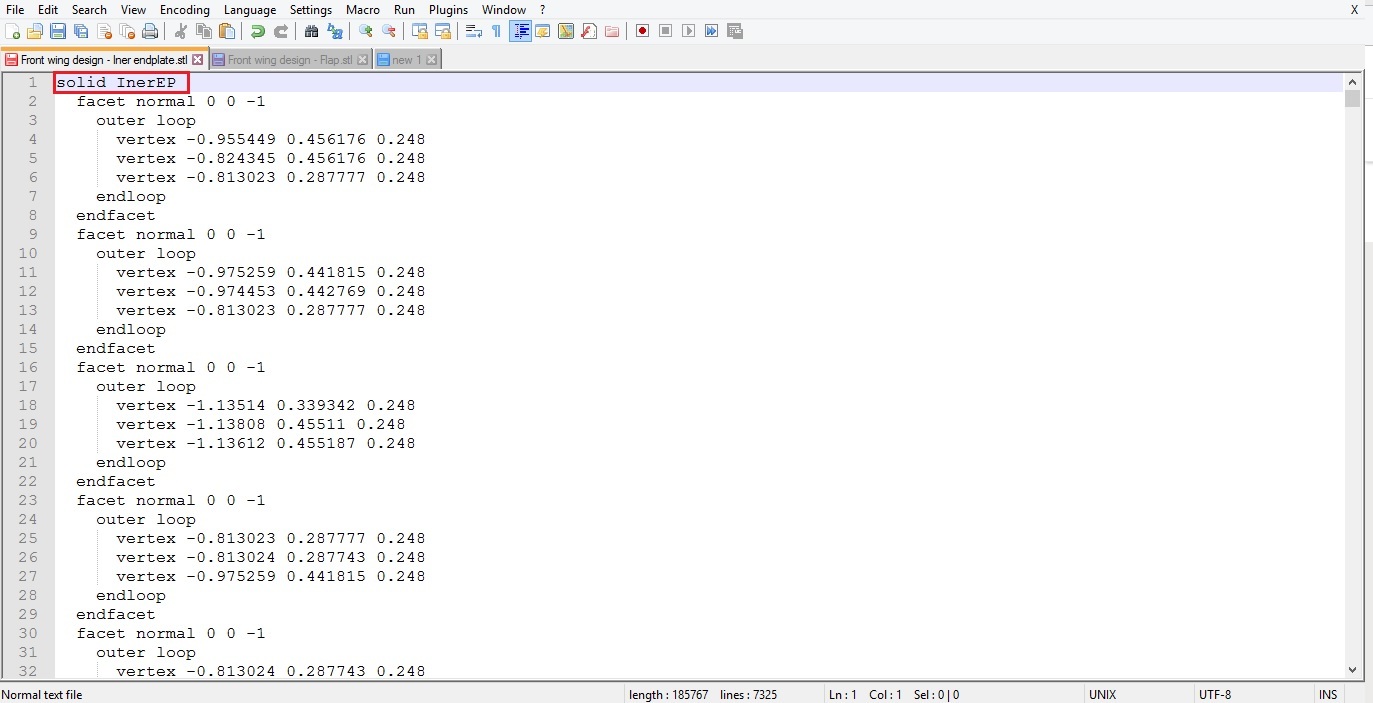Select Front wing design - Iner endplate.stl tab
Viewport: 1373px width, 703px height.
pos(104,60)
